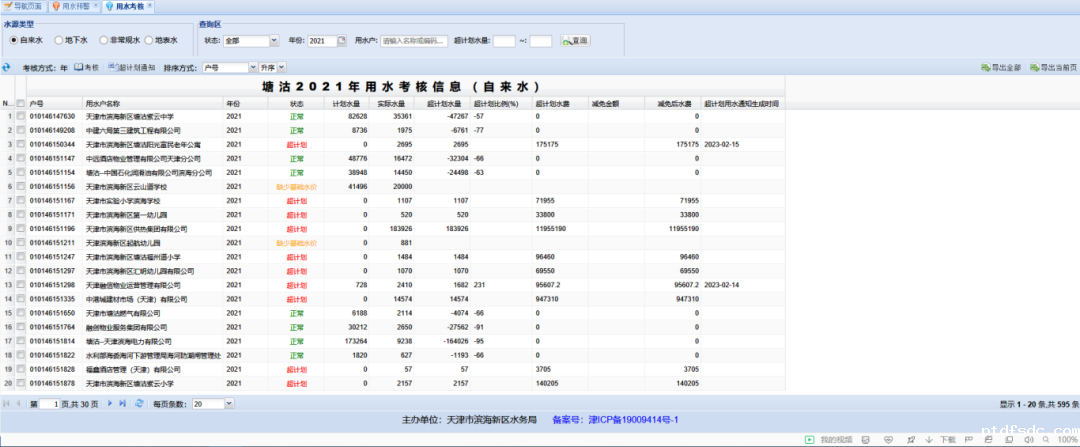This screenshot has width=1080, height=447.
Task: Select 地表水 water source radio
Action: 148,41
